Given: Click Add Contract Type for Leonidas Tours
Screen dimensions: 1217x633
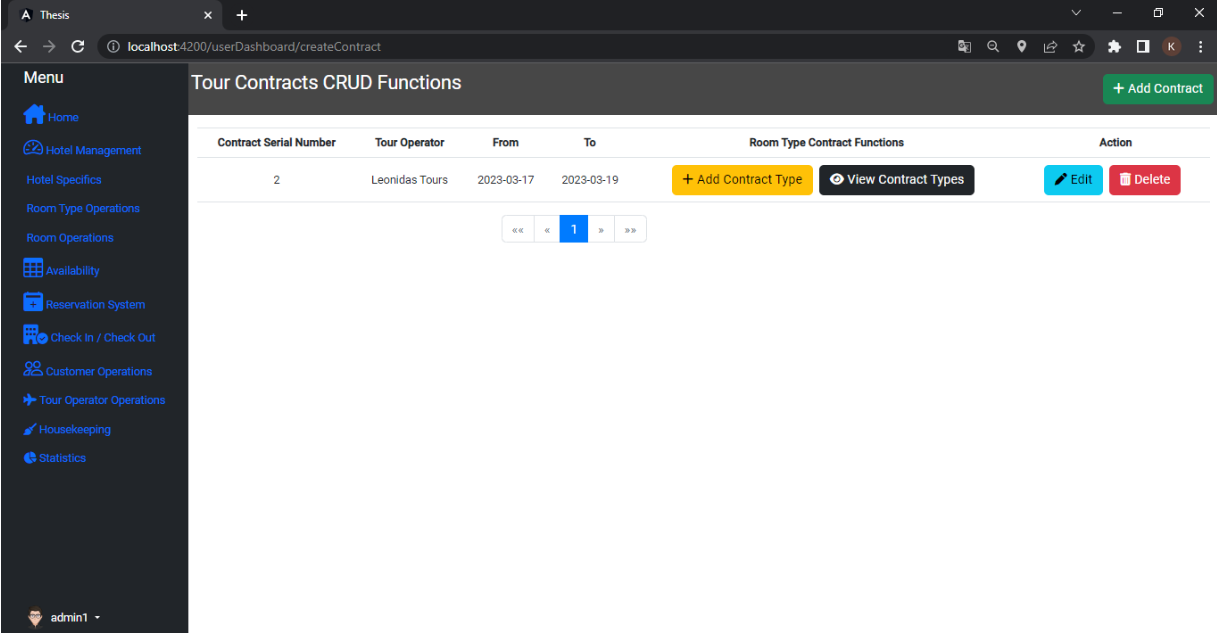Looking at the screenshot, I should pyautogui.click(x=742, y=180).
